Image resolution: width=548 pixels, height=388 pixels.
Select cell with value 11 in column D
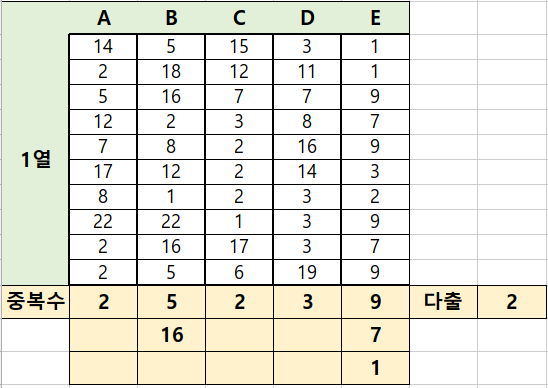307,72
